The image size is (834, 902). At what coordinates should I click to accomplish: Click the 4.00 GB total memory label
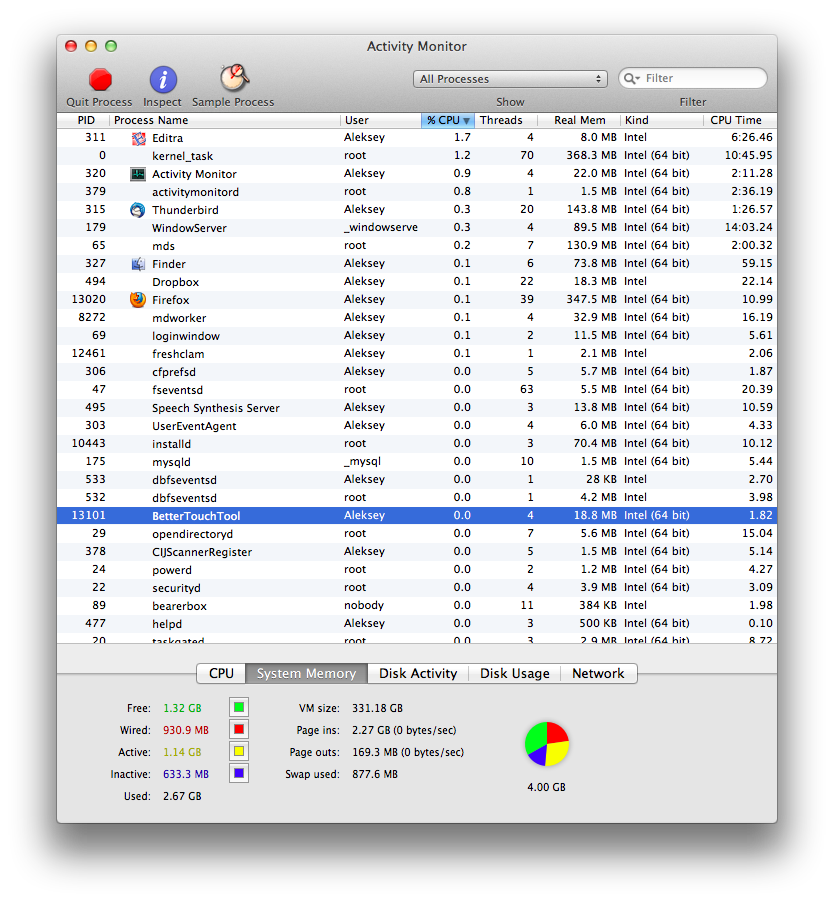click(546, 787)
